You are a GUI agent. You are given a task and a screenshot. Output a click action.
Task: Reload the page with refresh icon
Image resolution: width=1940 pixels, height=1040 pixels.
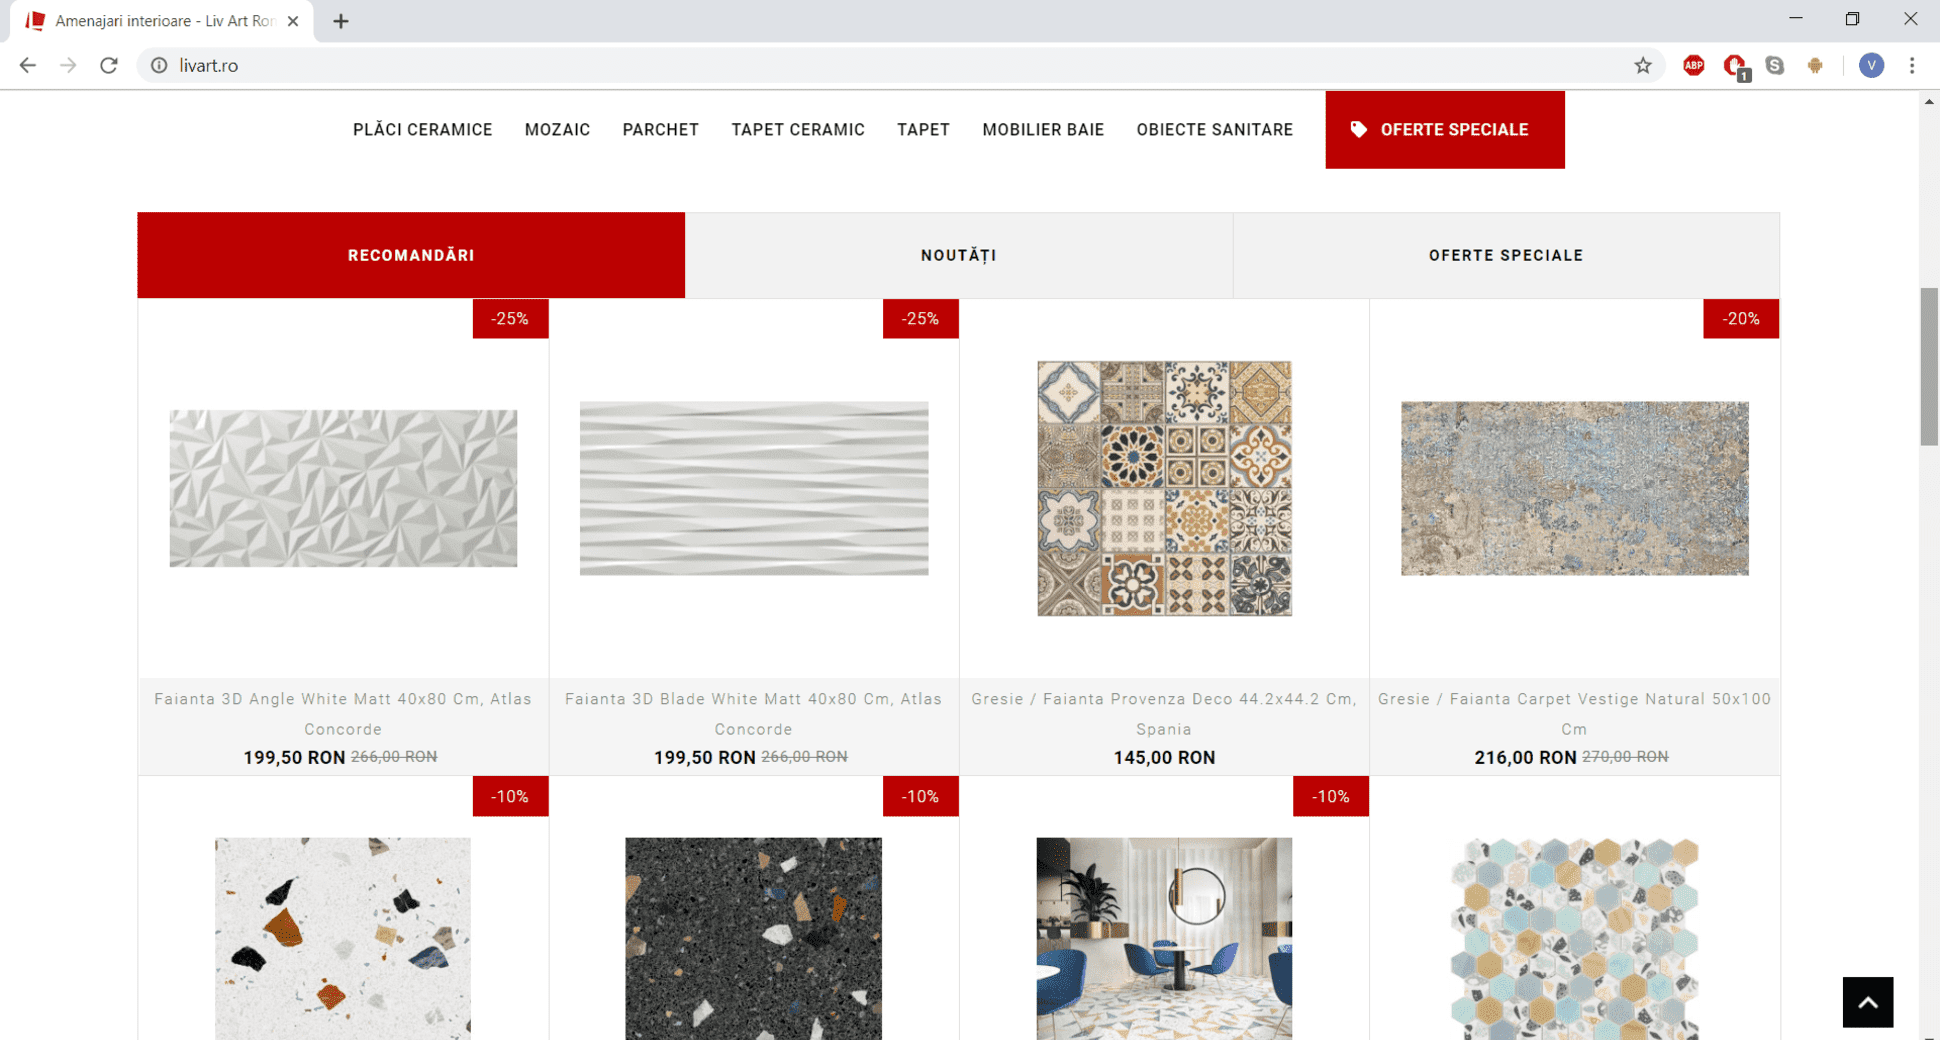click(109, 65)
